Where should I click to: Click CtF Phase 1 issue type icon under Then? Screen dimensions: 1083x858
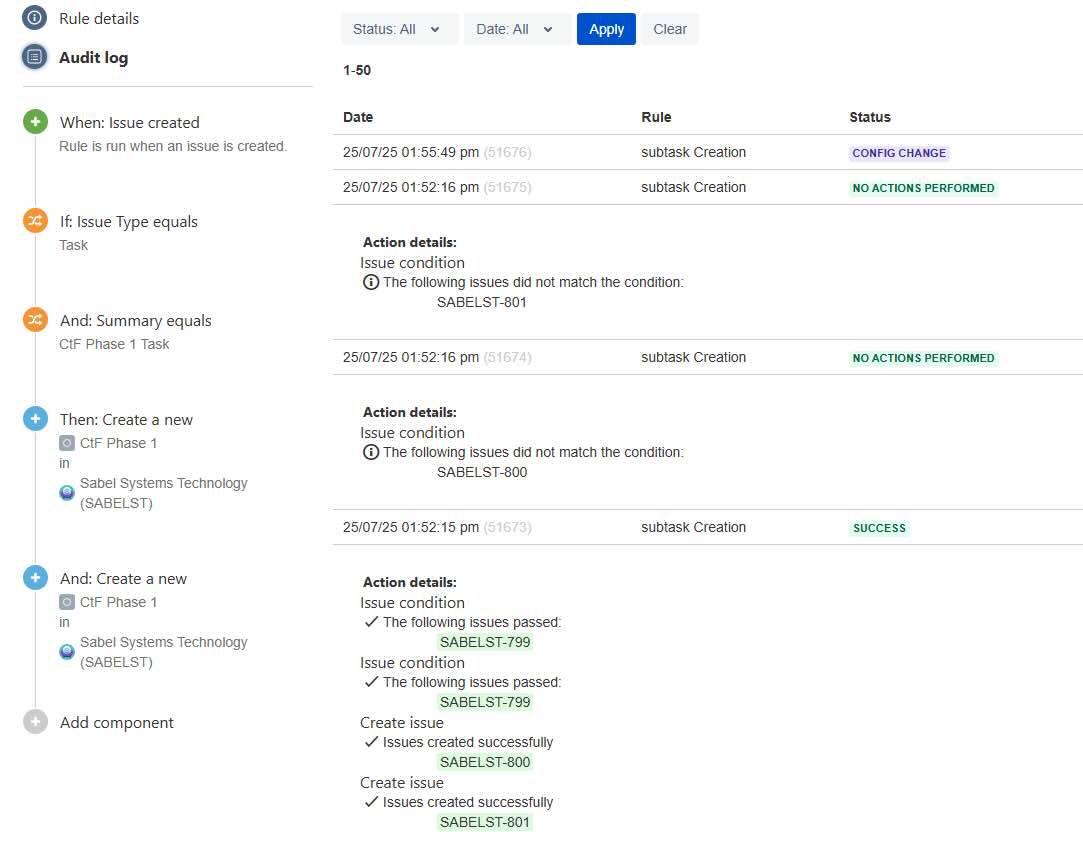(66, 443)
